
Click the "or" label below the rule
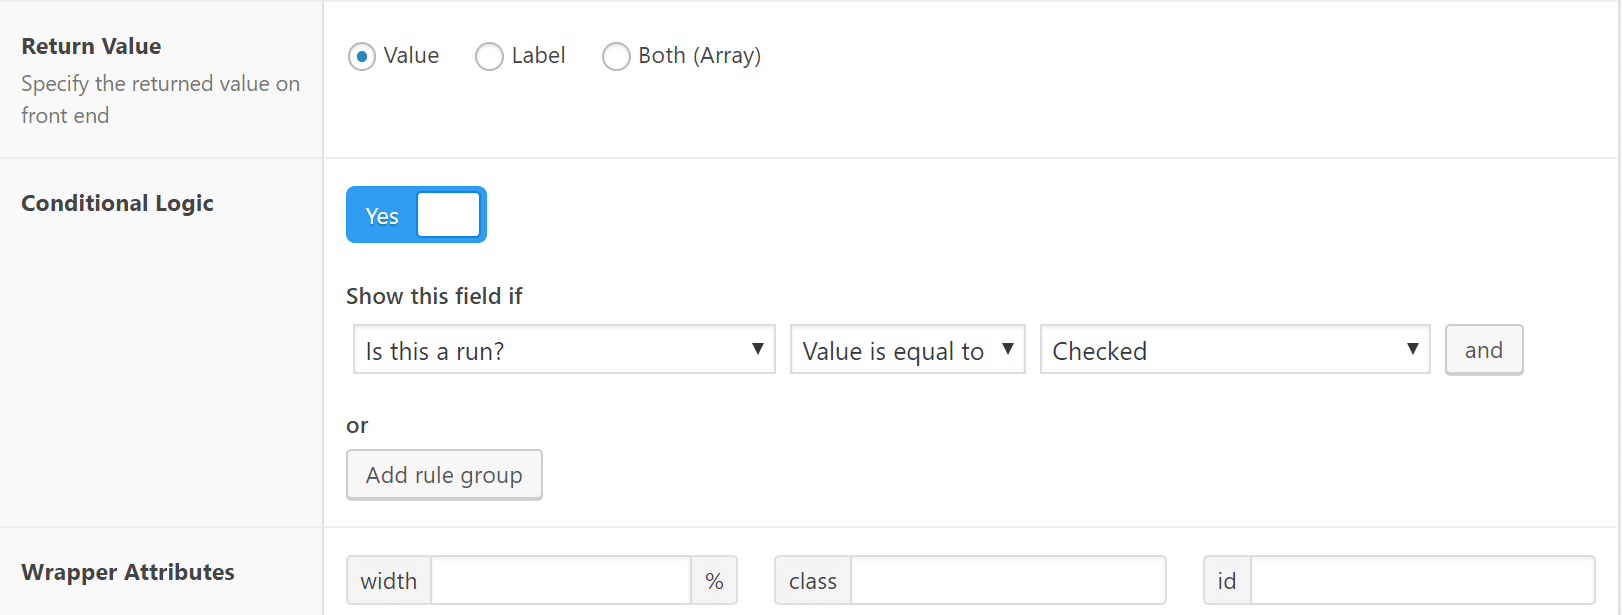357,425
